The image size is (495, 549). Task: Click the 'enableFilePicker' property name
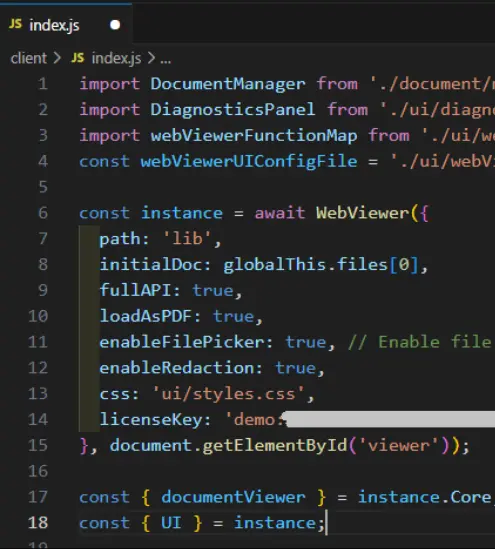pos(181,342)
